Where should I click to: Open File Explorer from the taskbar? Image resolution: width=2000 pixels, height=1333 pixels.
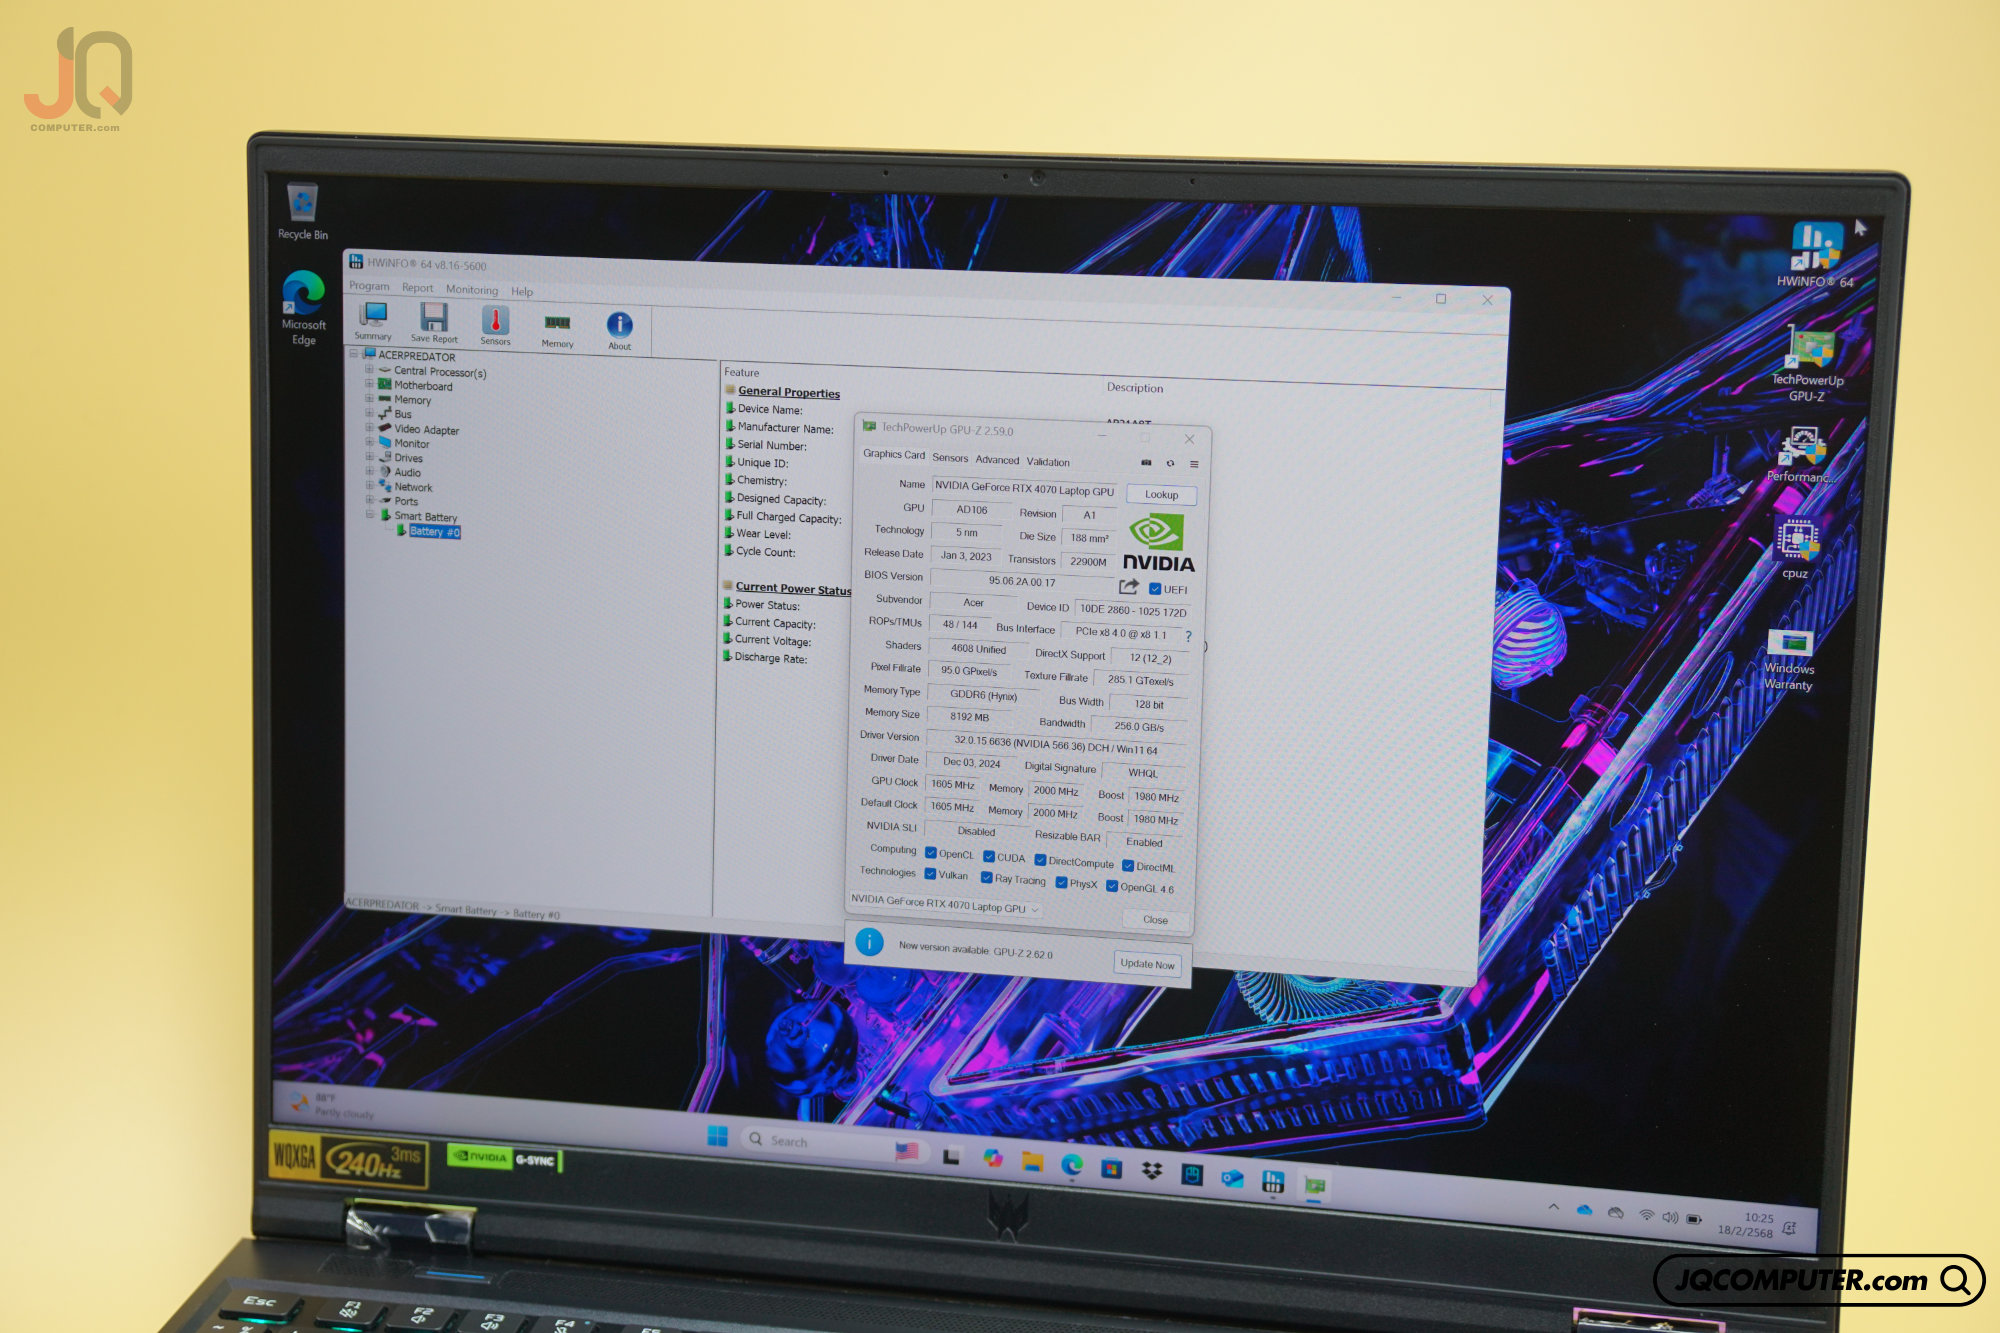(x=1032, y=1161)
